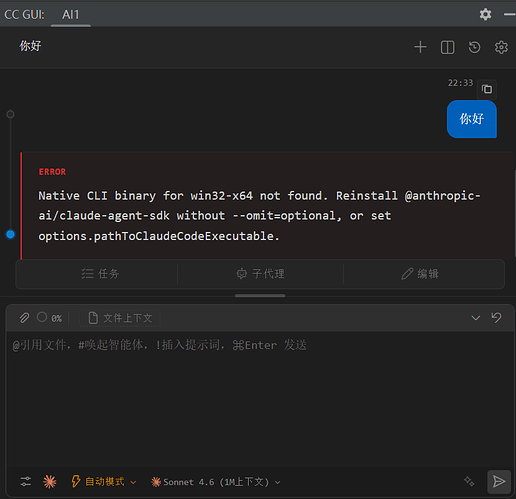516x499 pixels.
Task: Click into the message input field
Action: 260,400
